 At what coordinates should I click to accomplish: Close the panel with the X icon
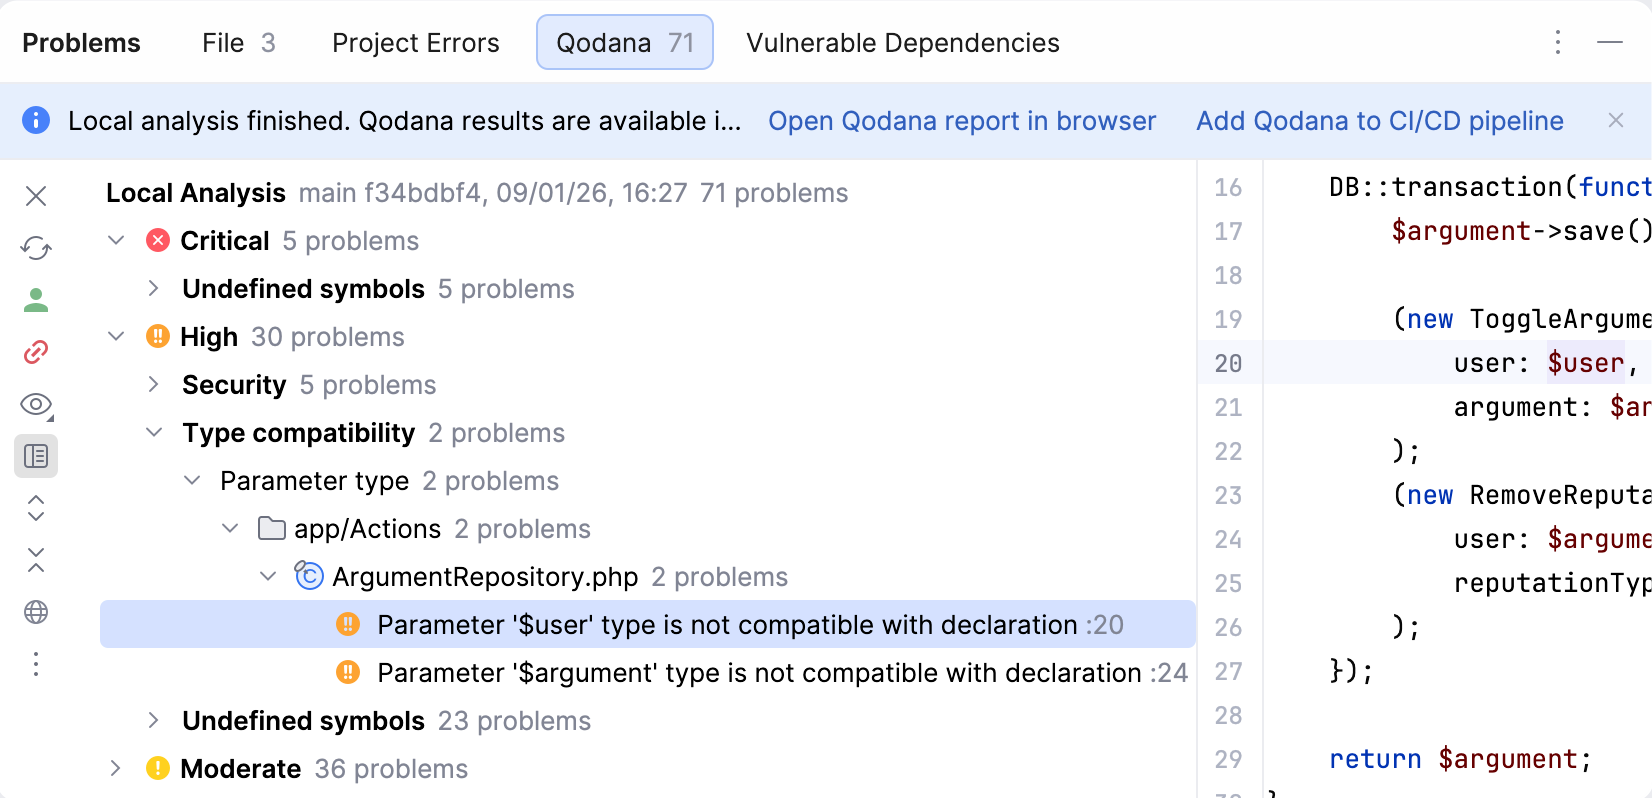(36, 196)
